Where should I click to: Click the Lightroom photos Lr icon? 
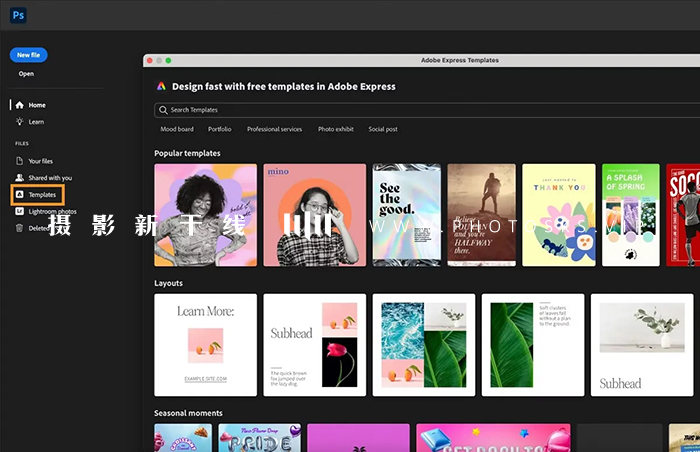tap(19, 211)
